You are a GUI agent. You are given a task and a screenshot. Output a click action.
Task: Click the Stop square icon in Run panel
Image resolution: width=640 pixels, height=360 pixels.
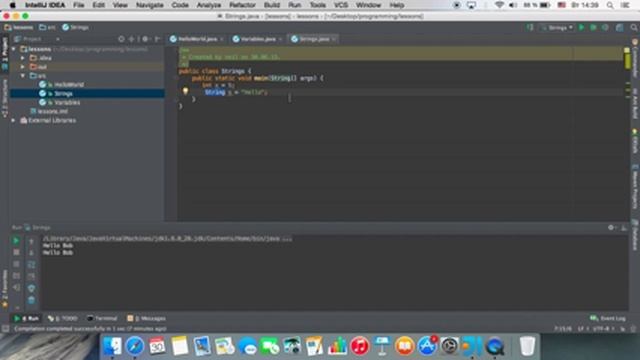pos(16,253)
